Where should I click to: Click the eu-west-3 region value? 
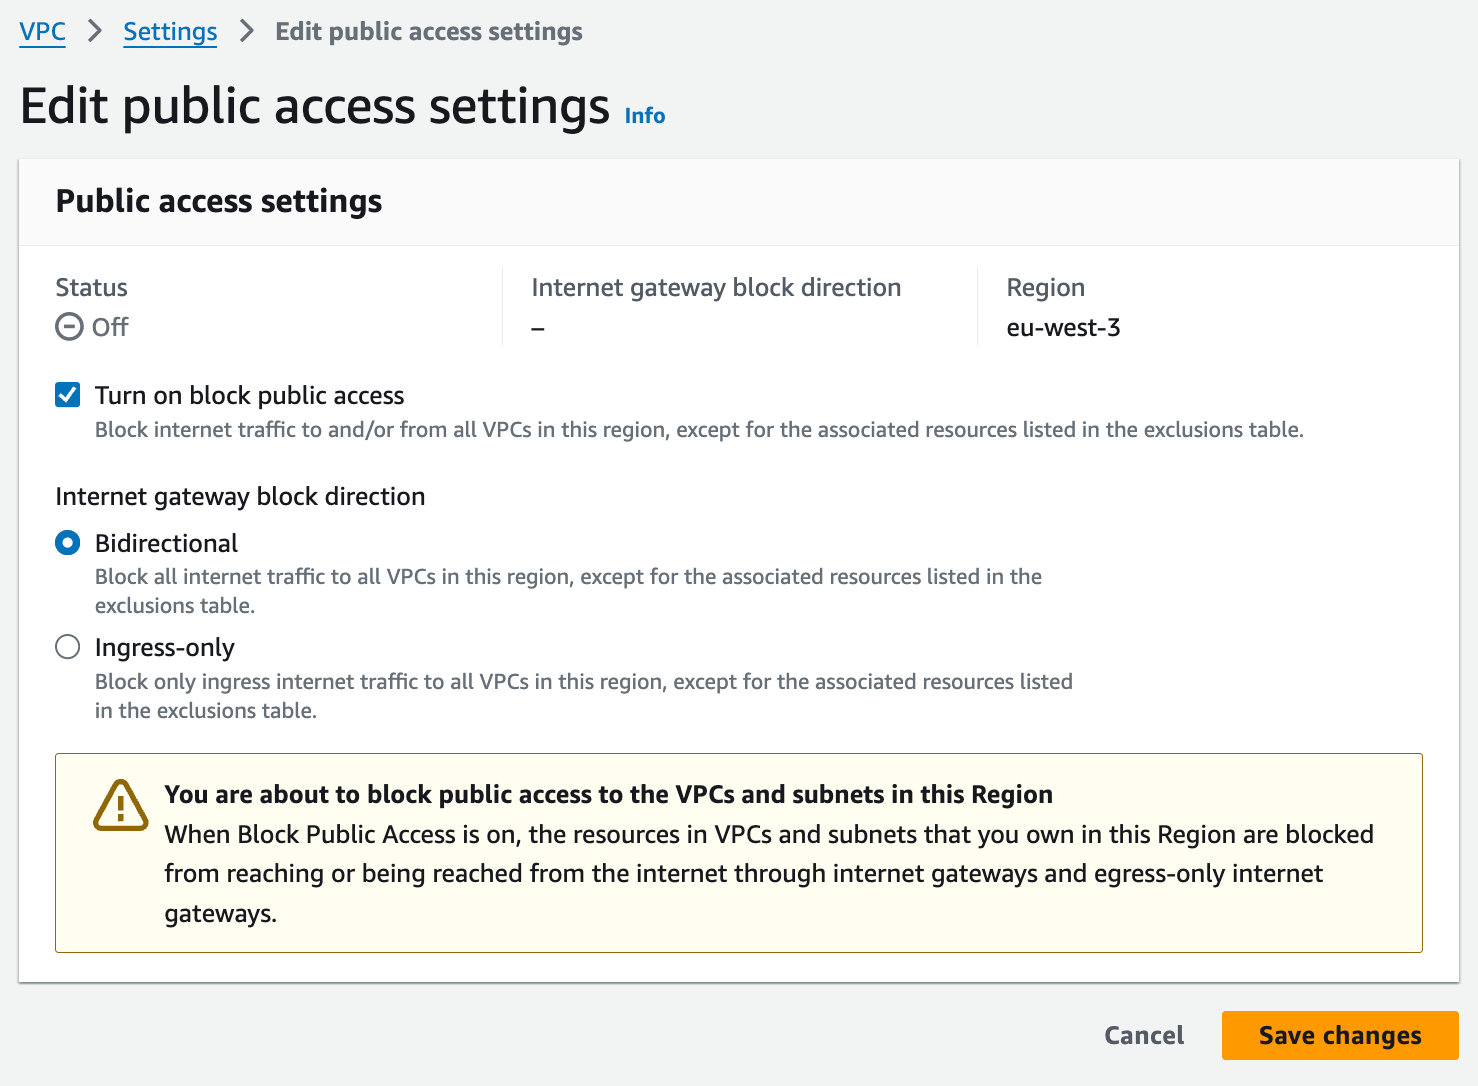(1062, 327)
